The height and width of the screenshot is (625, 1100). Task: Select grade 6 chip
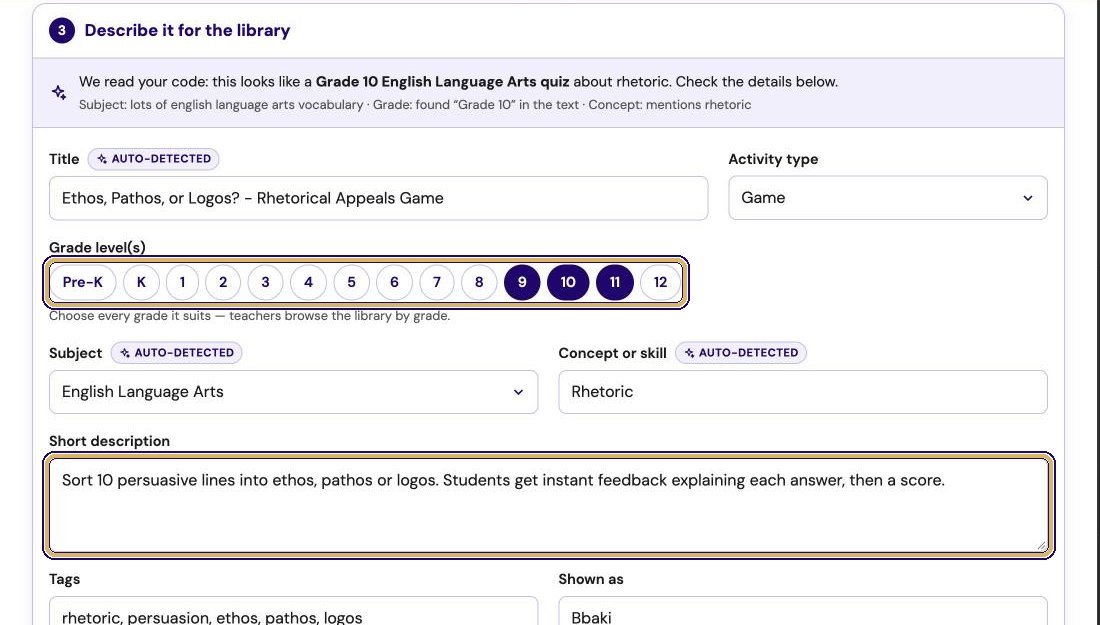point(394,282)
